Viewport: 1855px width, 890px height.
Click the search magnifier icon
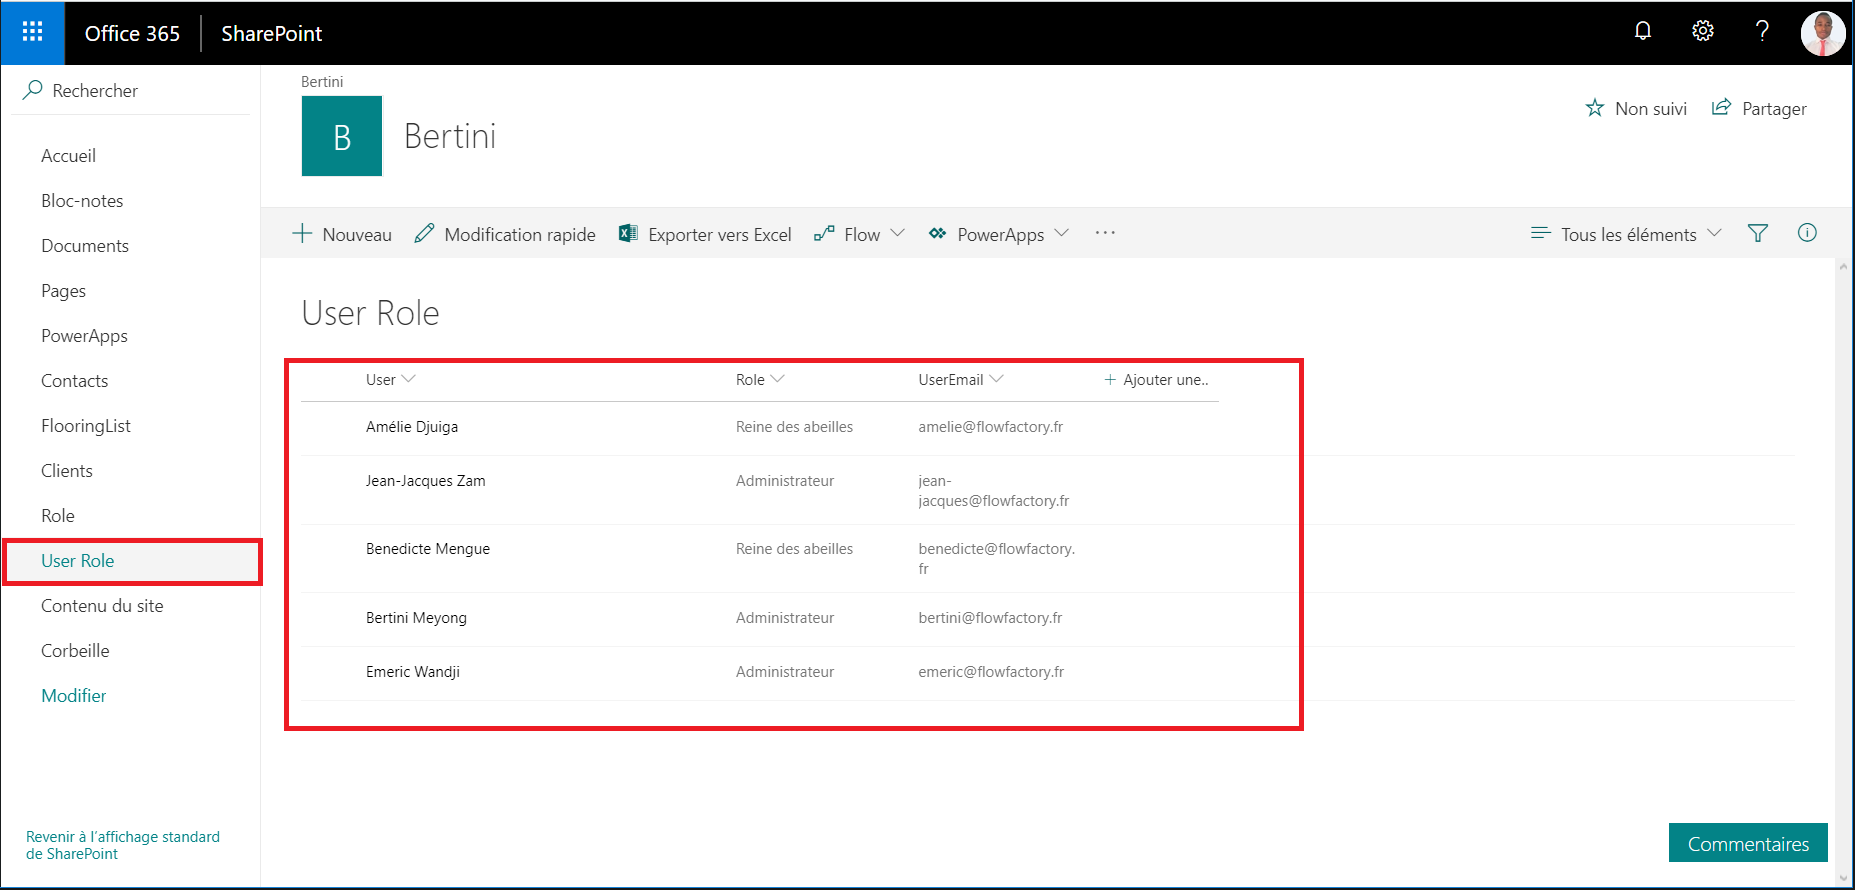pos(33,90)
